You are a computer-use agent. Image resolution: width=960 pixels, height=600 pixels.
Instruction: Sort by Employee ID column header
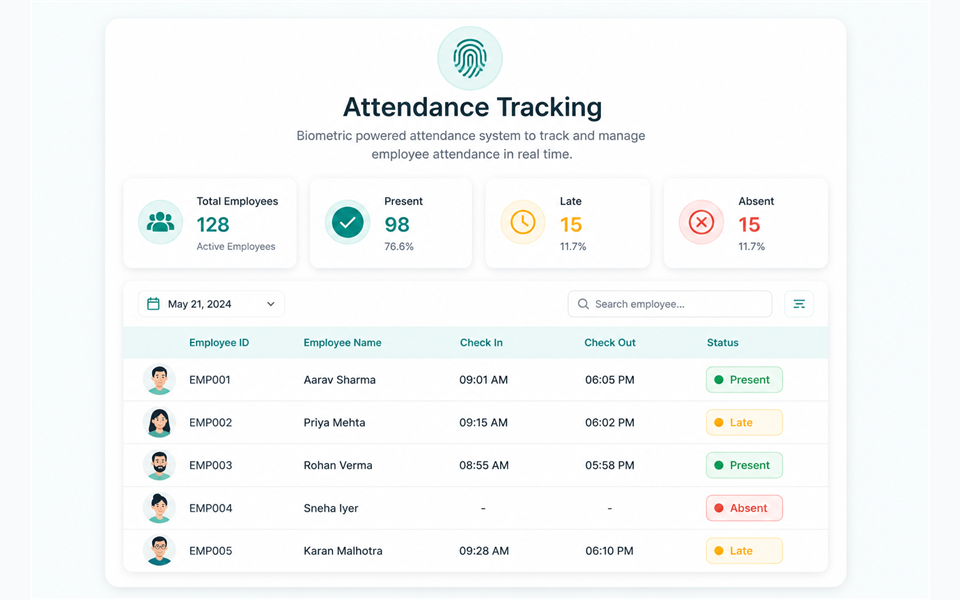(219, 343)
